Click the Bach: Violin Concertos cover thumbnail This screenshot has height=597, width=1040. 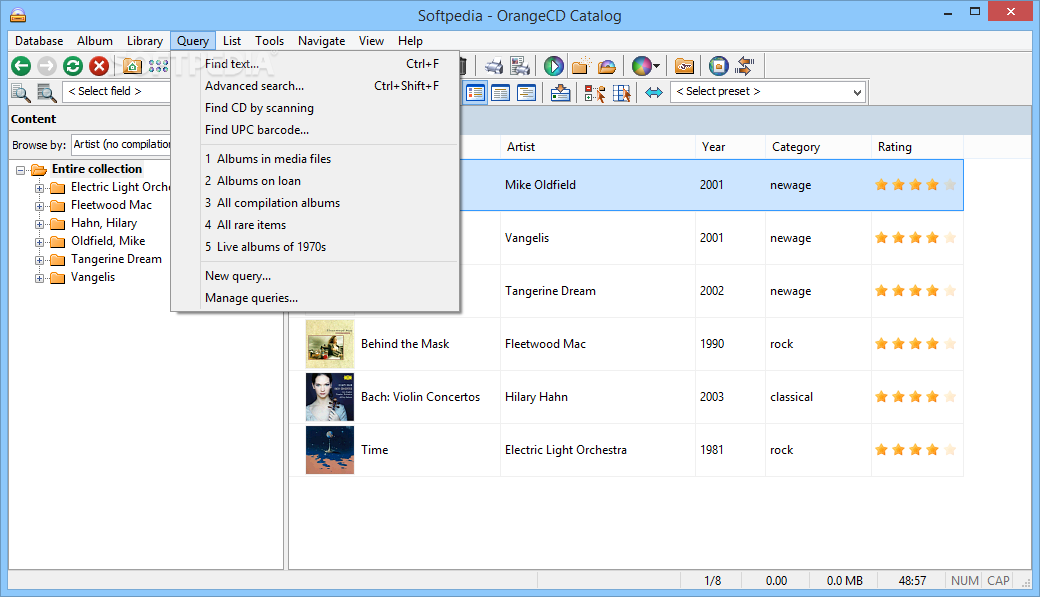tap(330, 397)
